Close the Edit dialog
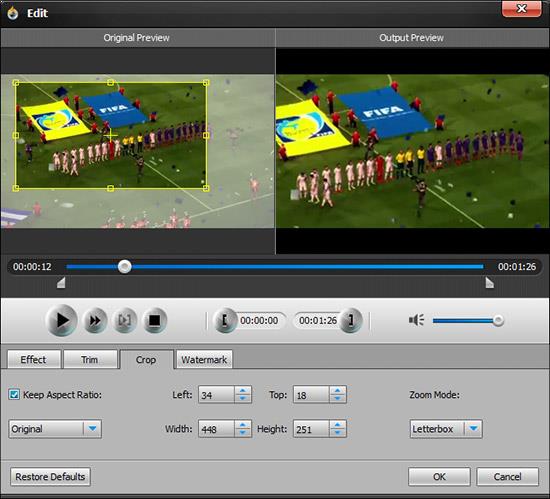Screen dimensions: 550x499 (x=522, y=8)
